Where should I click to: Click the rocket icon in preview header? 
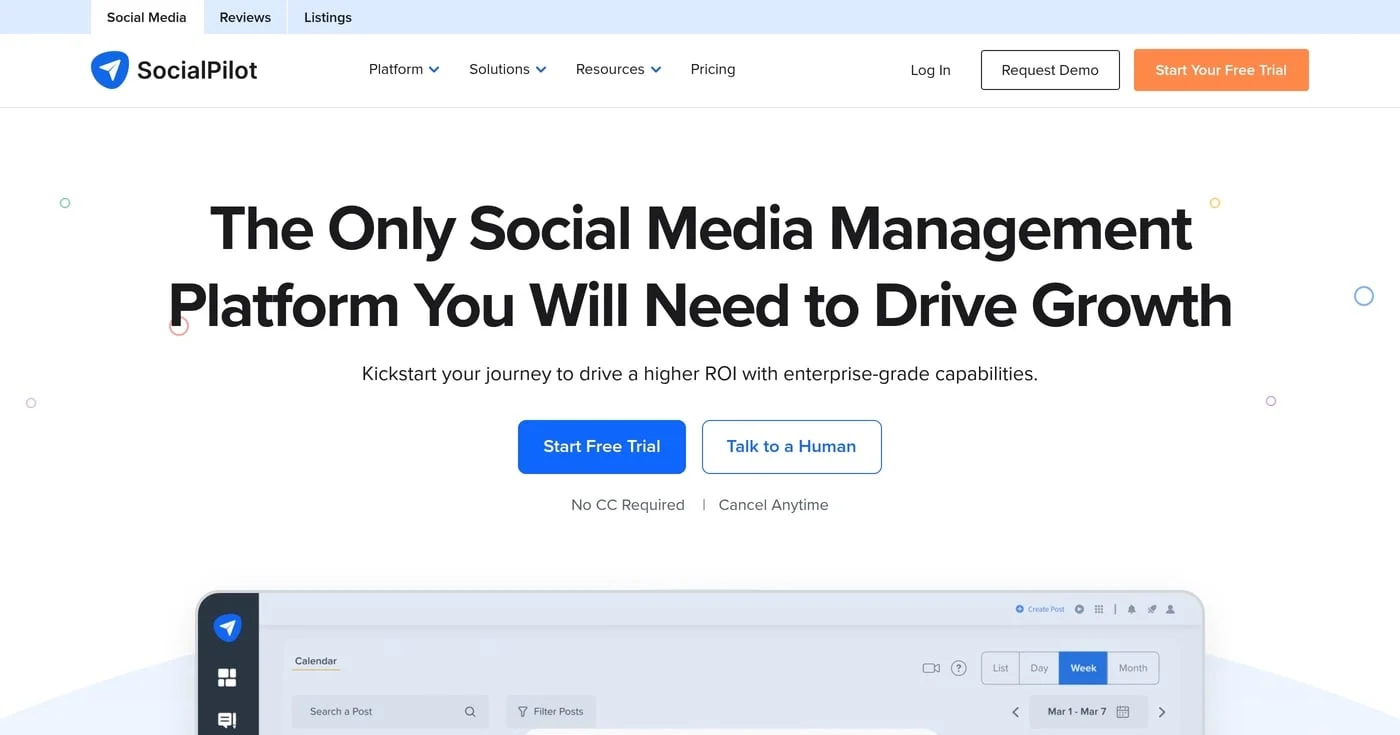click(1151, 609)
